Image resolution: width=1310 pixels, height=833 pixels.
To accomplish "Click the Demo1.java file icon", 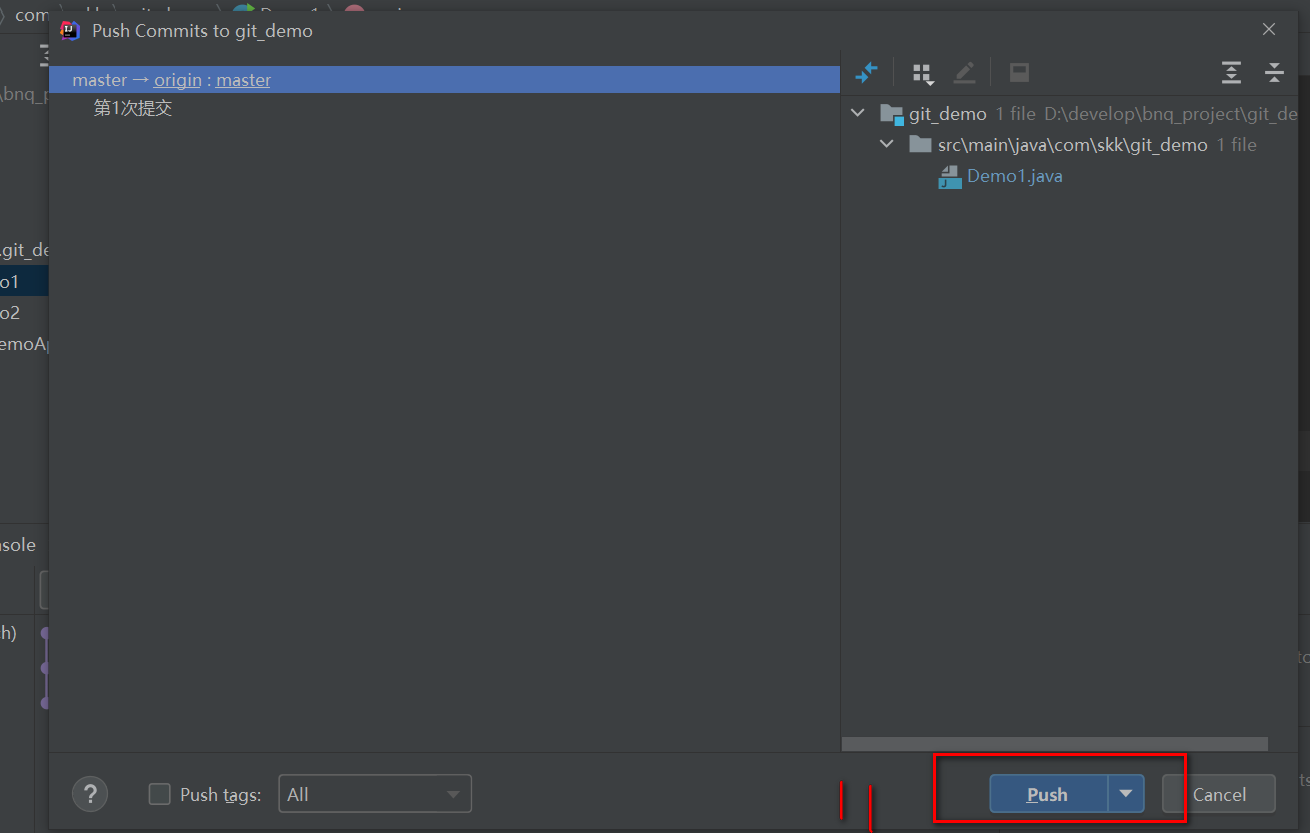I will (949, 177).
